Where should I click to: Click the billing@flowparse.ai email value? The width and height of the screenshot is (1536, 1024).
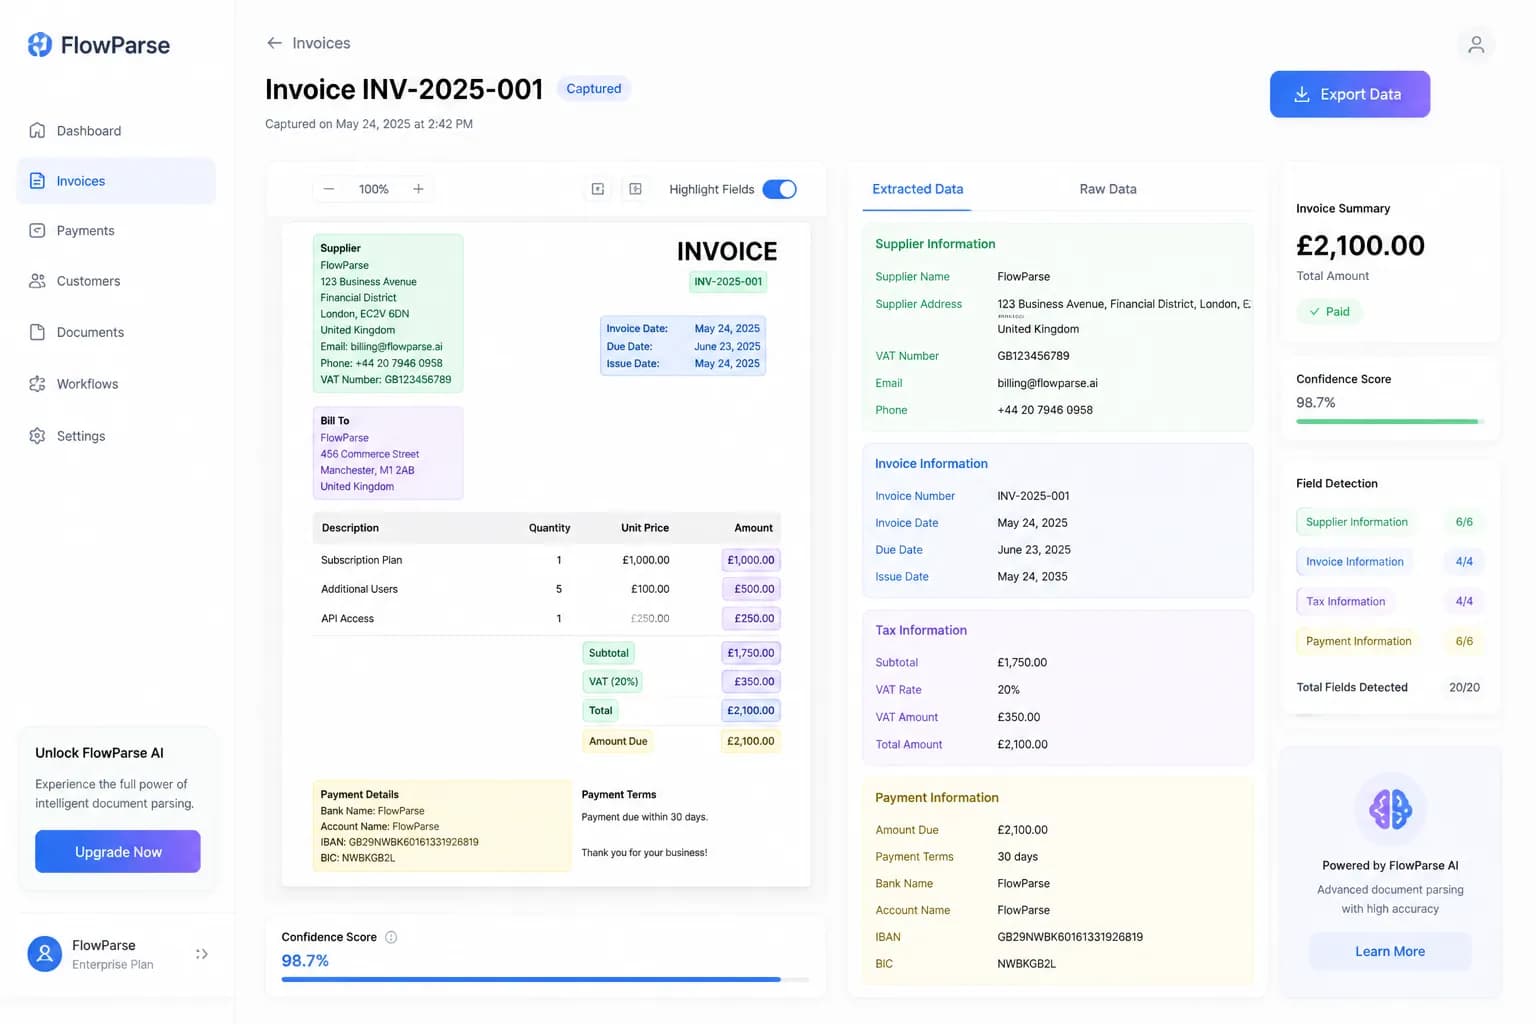tap(1047, 383)
